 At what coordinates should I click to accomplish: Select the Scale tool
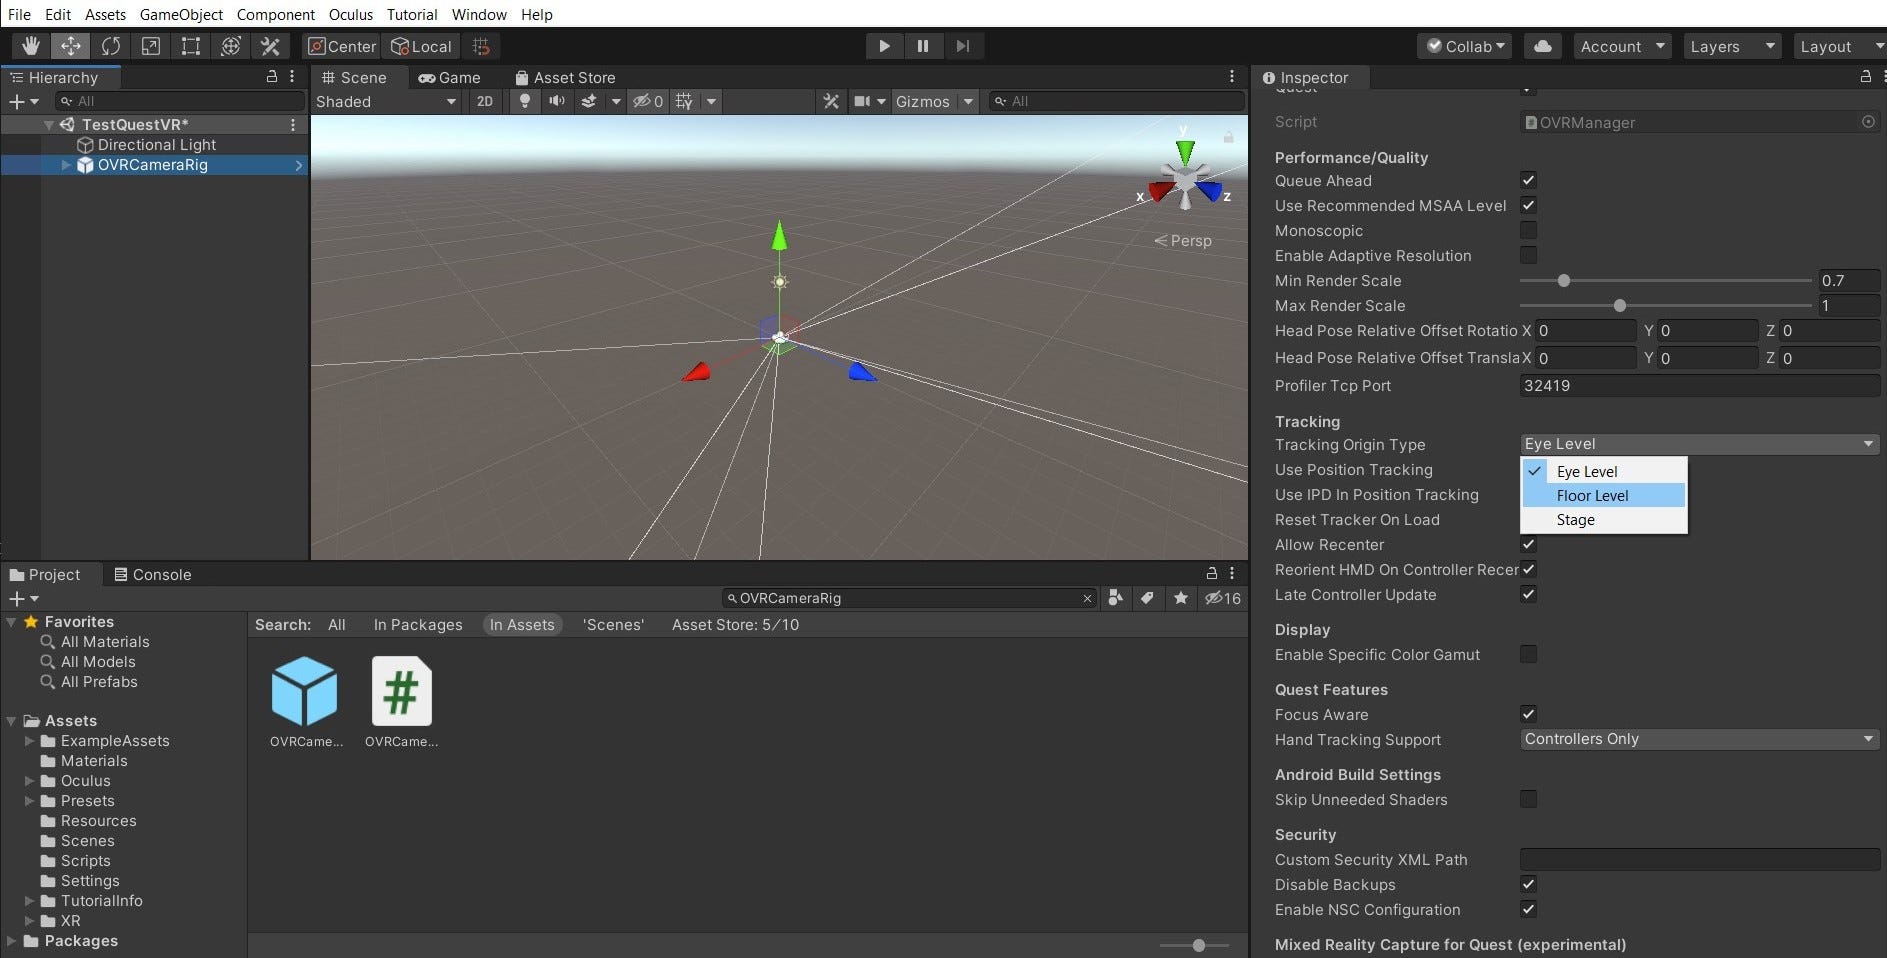click(151, 46)
